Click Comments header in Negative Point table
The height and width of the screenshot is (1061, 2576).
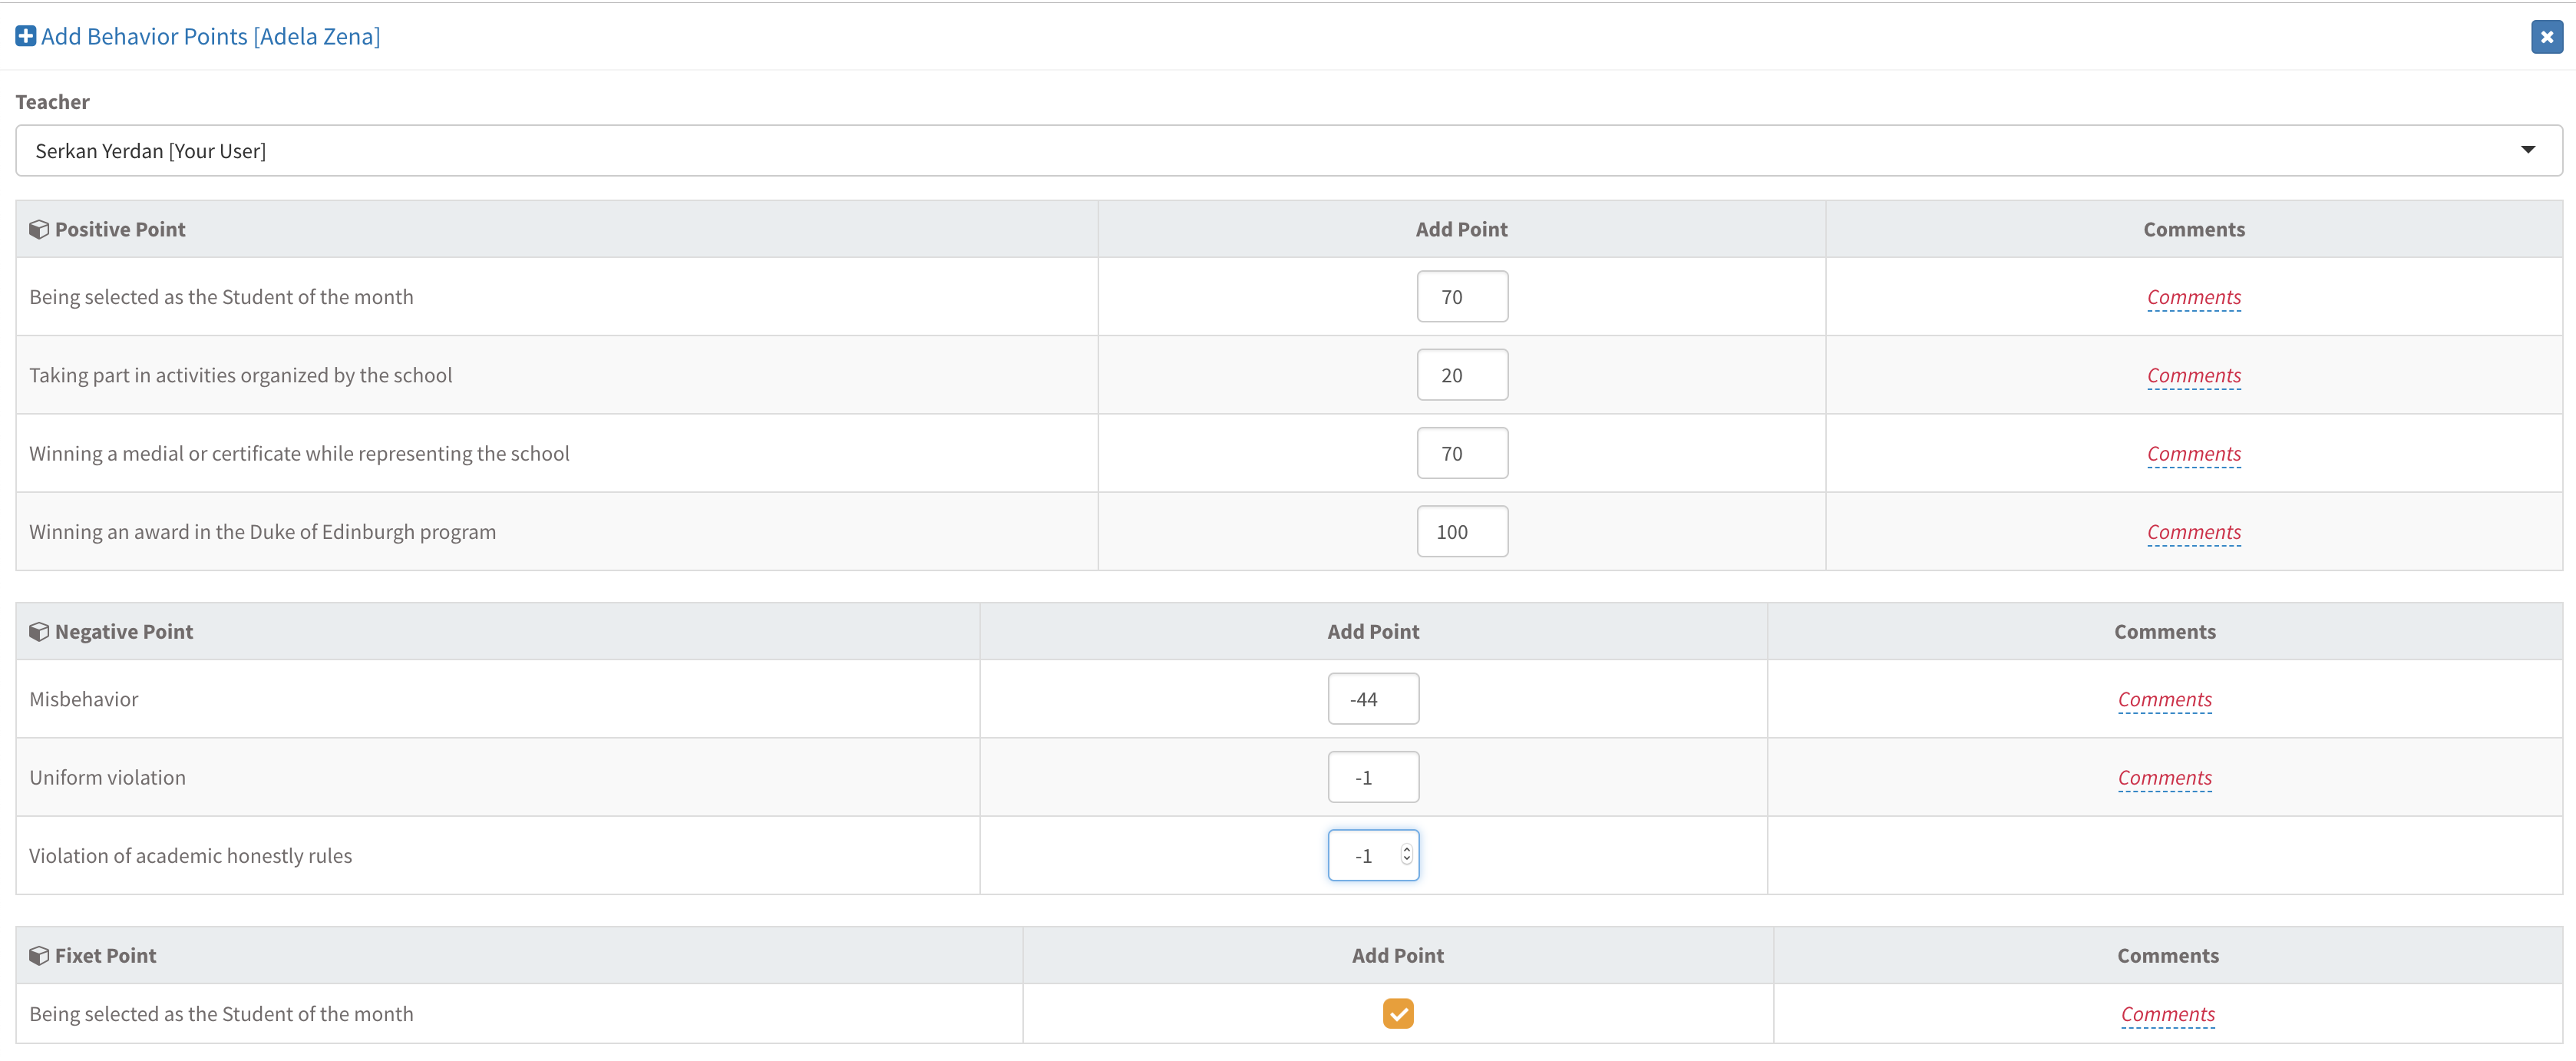point(2165,632)
